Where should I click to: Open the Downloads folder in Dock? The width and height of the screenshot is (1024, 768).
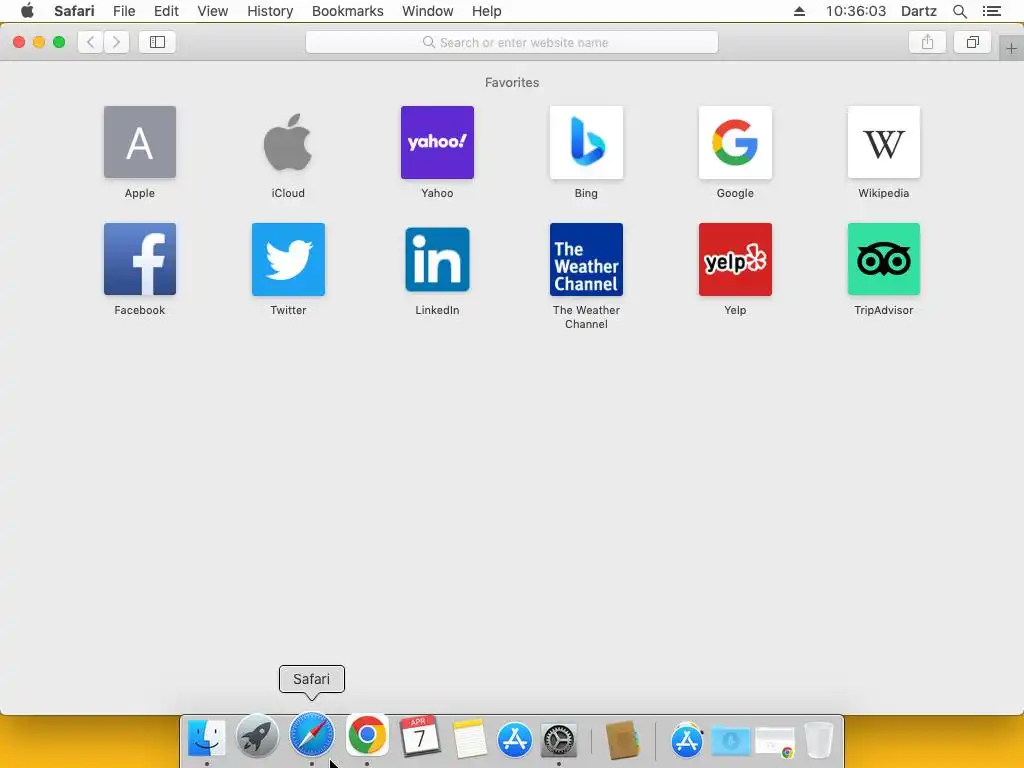pyautogui.click(x=731, y=741)
